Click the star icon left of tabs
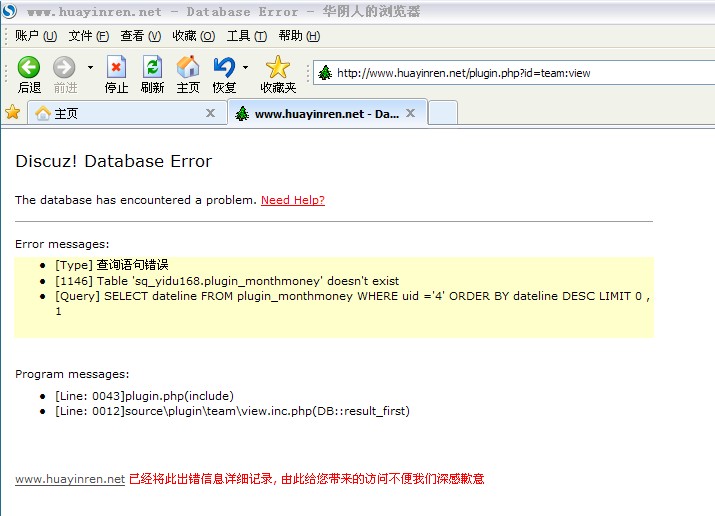The height and width of the screenshot is (516, 715). pyautogui.click(x=13, y=112)
